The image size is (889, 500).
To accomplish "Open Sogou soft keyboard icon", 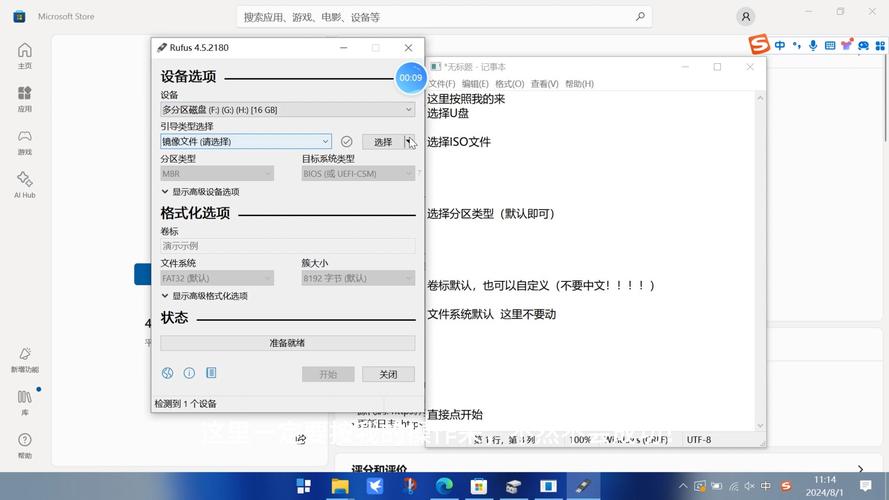I will tap(830, 45).
